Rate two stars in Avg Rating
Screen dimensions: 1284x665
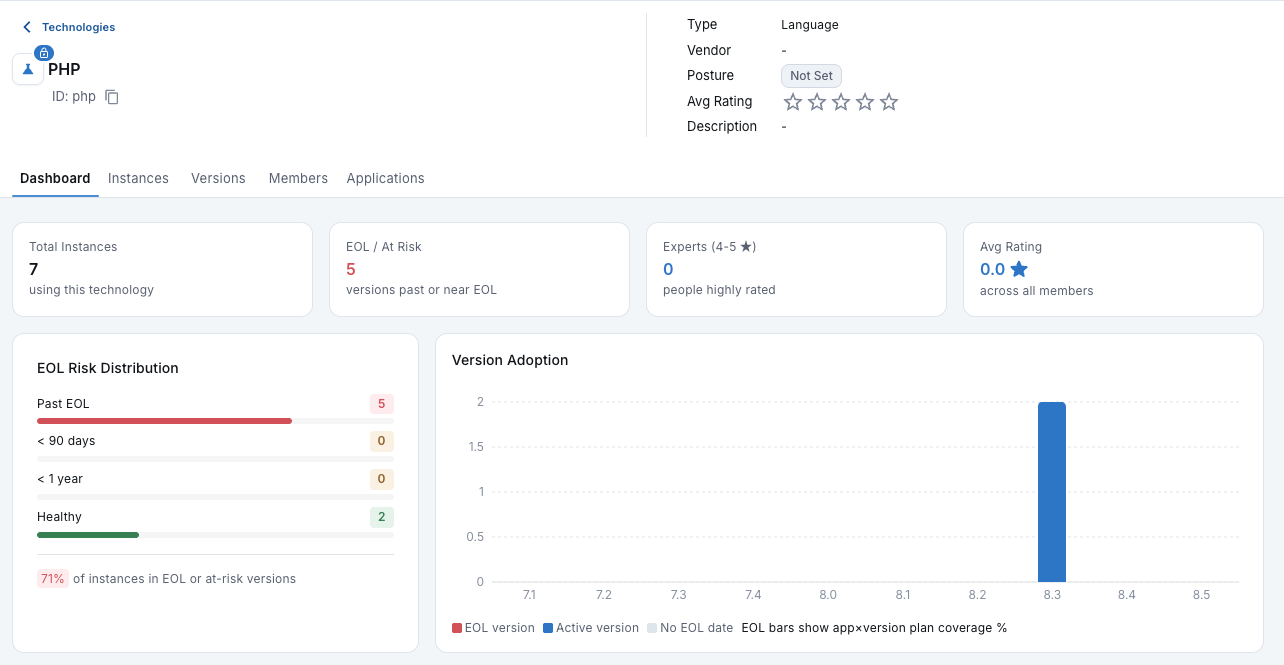[x=817, y=101]
